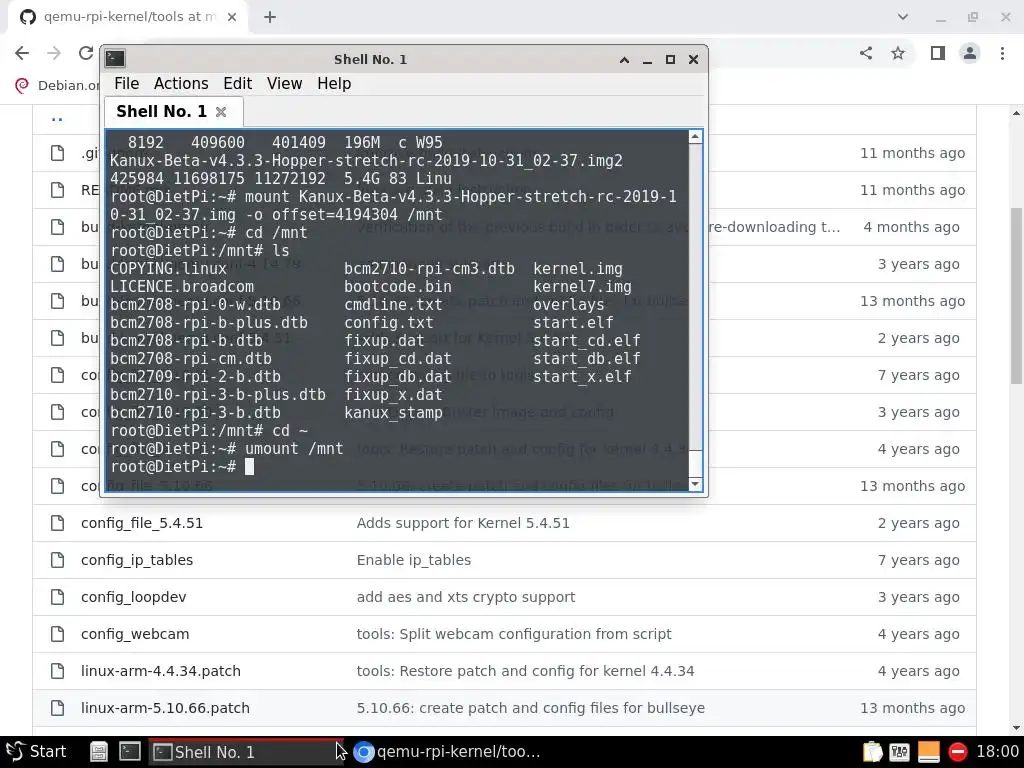Switch to qemu-rpi-kernel browser taskbar entry
The image size is (1024, 768).
[447, 752]
